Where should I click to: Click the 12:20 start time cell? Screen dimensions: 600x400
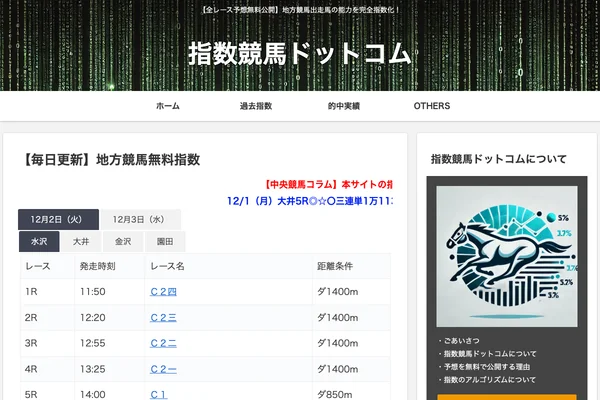109,318
